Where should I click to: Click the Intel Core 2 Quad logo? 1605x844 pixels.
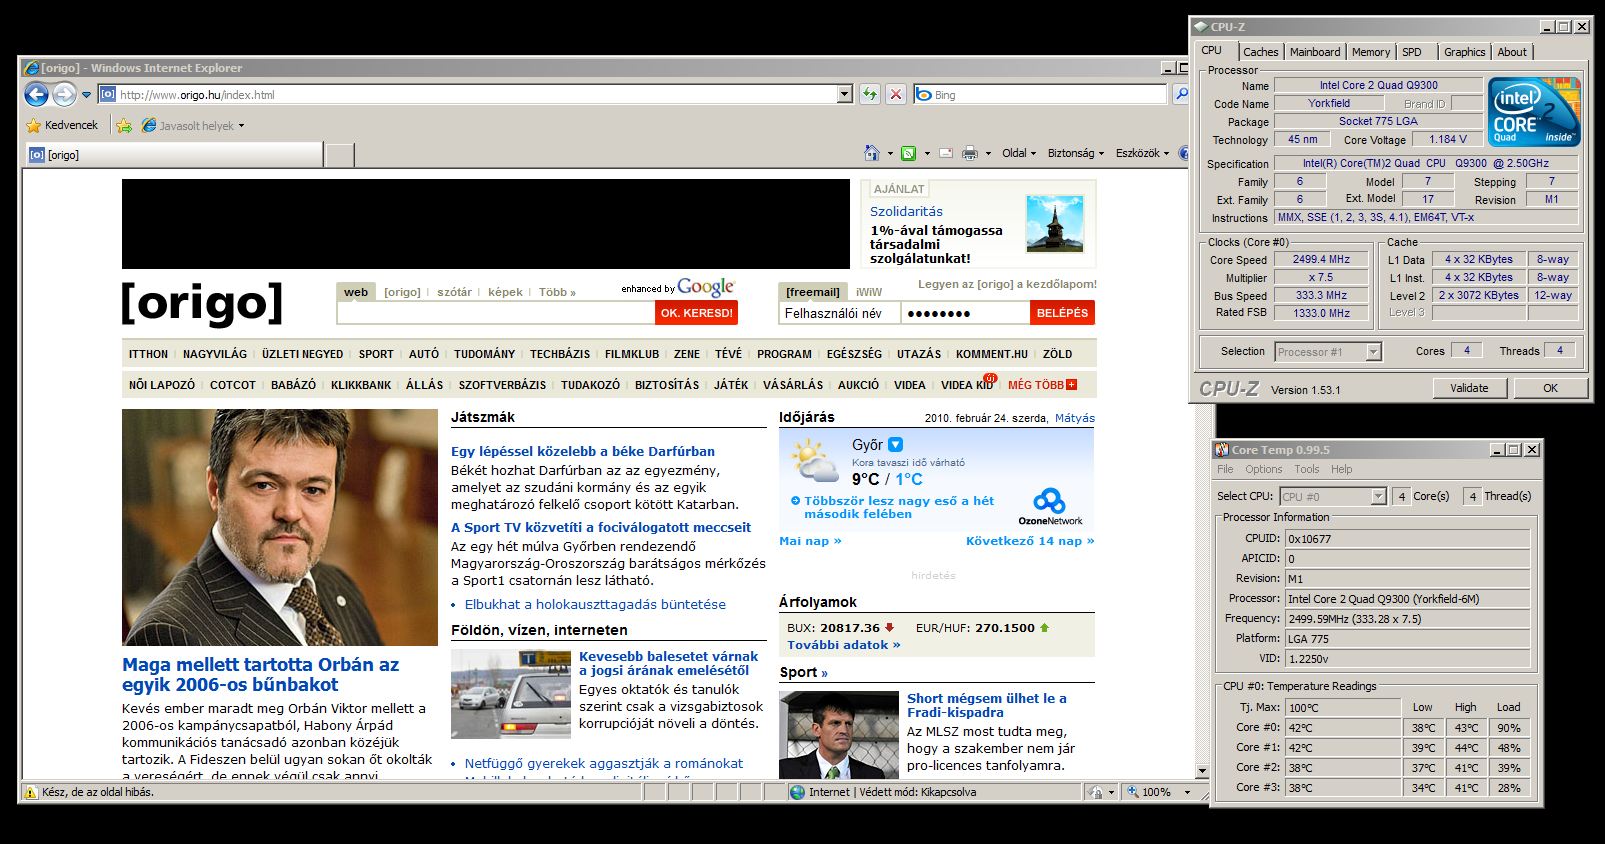tap(1534, 112)
